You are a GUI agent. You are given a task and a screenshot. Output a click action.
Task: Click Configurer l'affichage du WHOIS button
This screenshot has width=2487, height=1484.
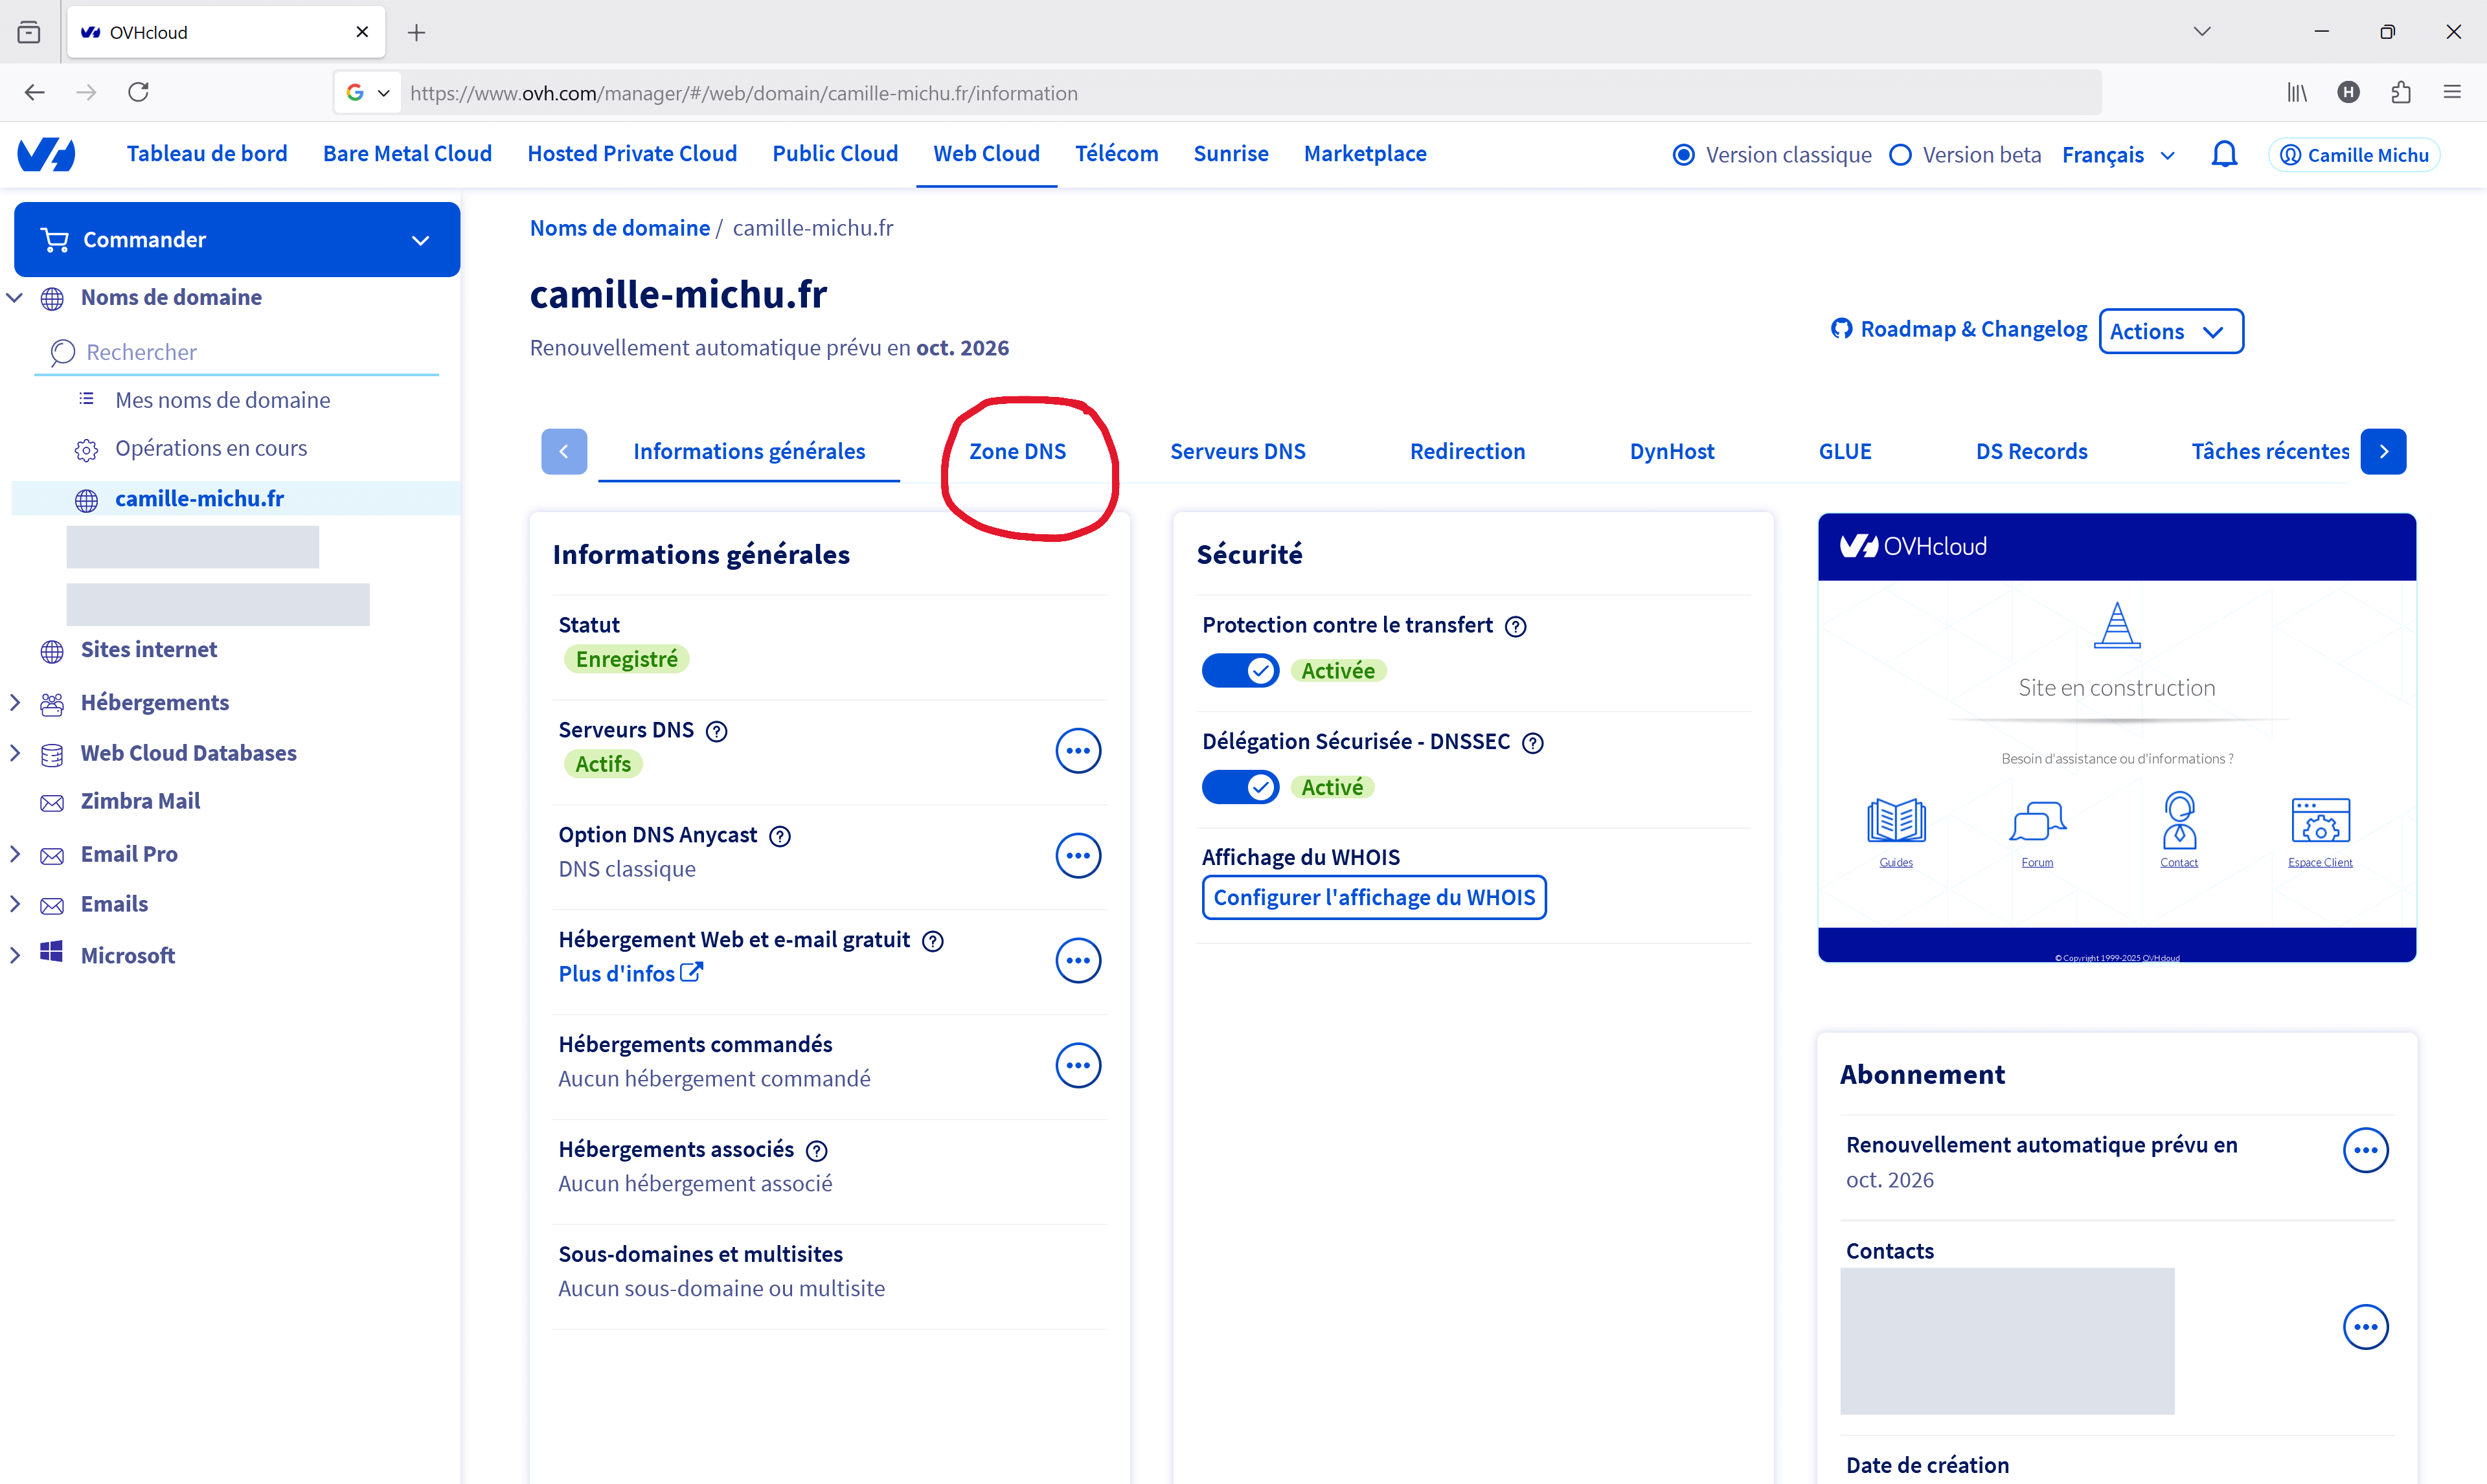(x=1373, y=897)
